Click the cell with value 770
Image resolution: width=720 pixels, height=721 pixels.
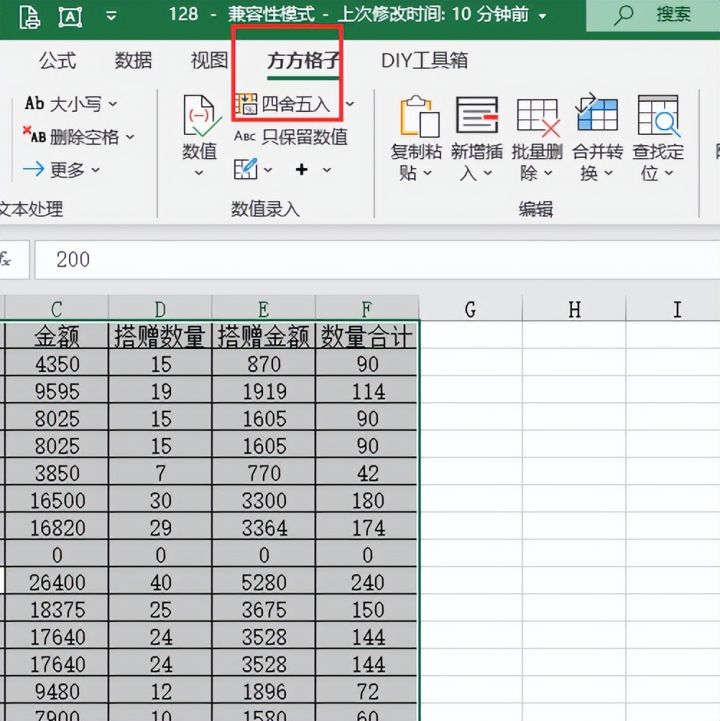click(x=263, y=473)
